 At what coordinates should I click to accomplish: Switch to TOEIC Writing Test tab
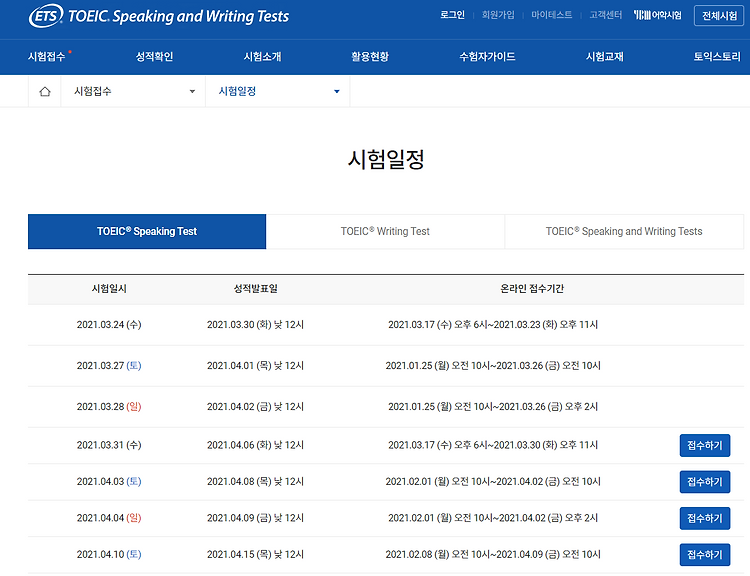pyautogui.click(x=385, y=232)
